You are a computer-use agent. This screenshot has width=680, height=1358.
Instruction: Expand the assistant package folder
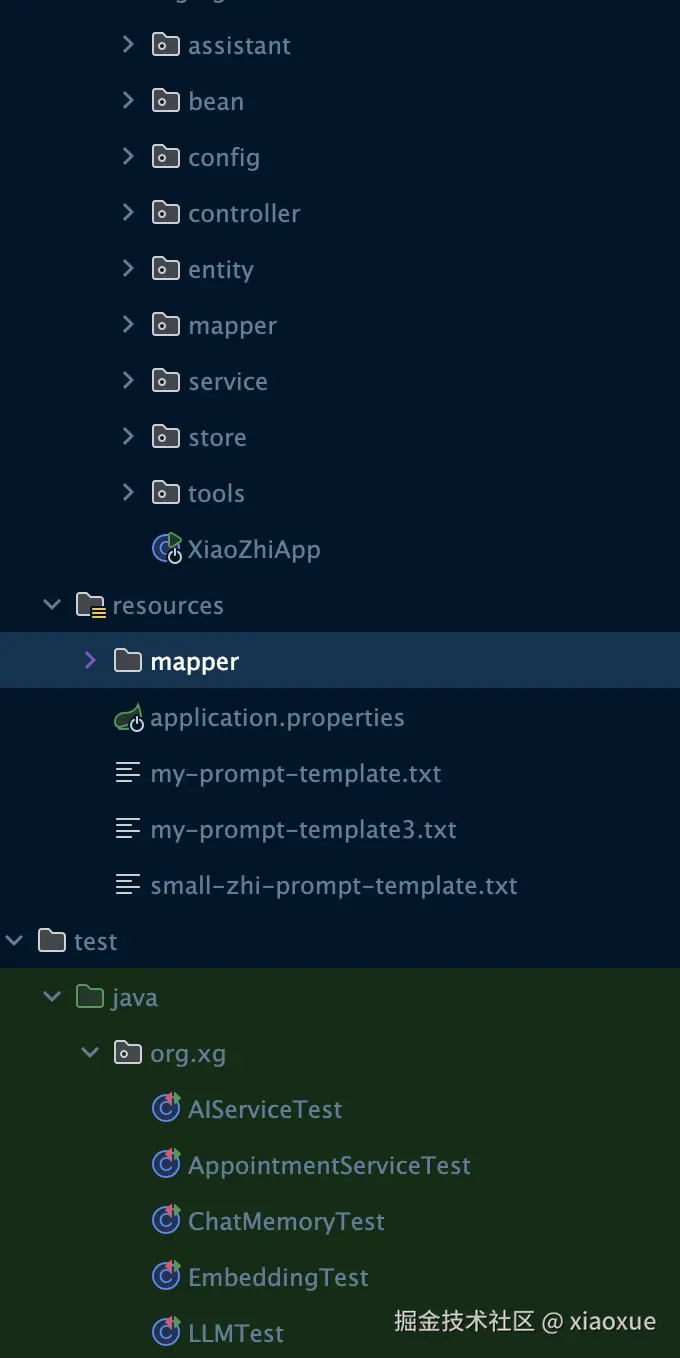[128, 45]
